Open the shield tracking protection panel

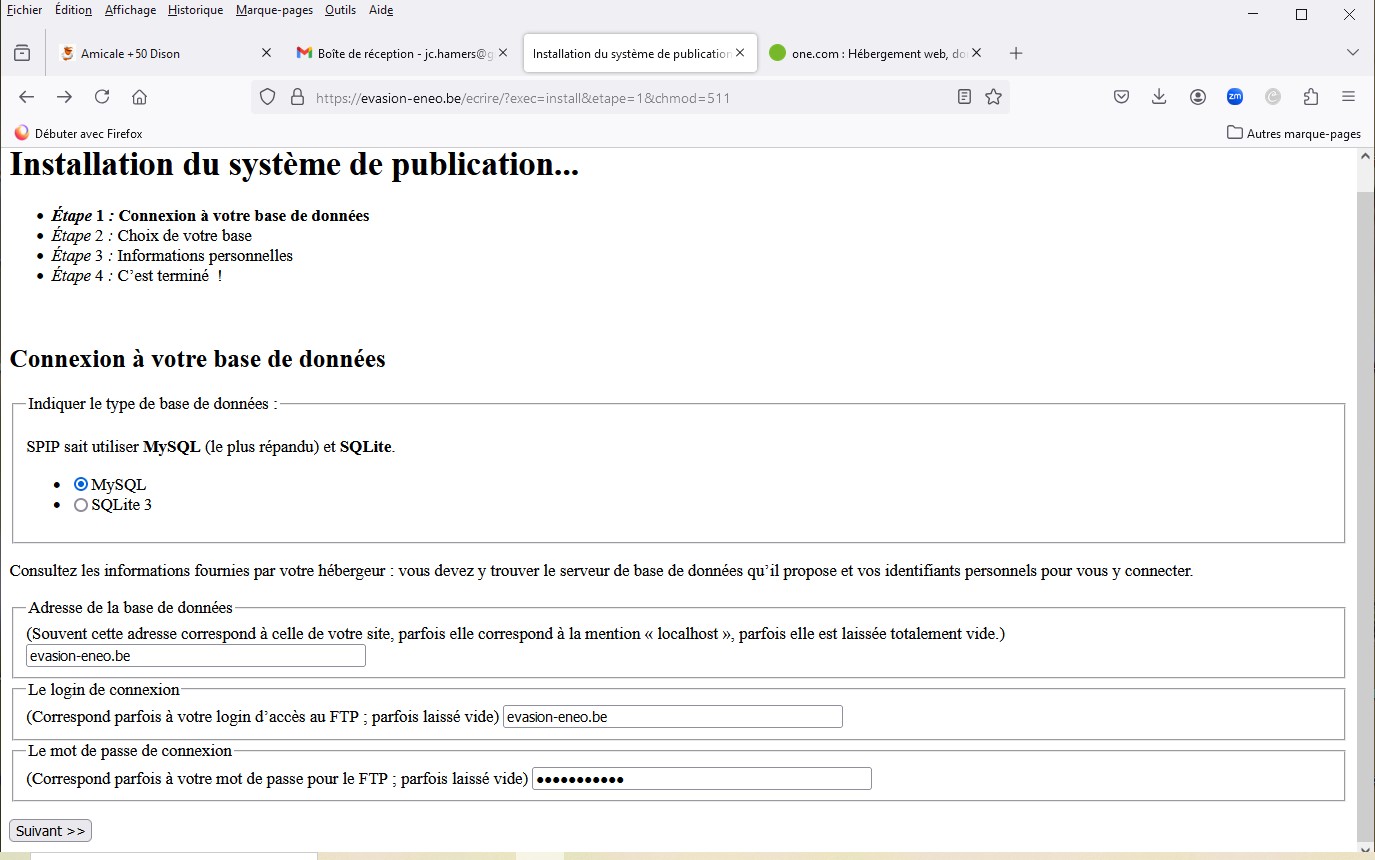[267, 97]
